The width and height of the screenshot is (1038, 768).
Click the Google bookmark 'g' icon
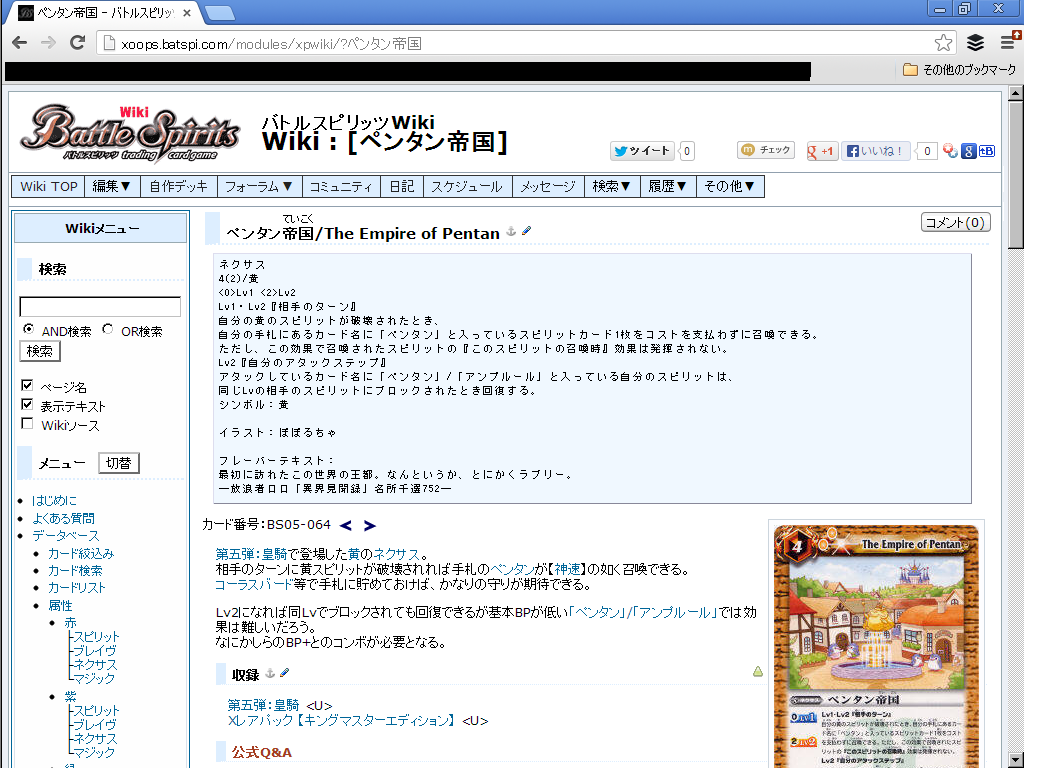pyautogui.click(x=968, y=151)
